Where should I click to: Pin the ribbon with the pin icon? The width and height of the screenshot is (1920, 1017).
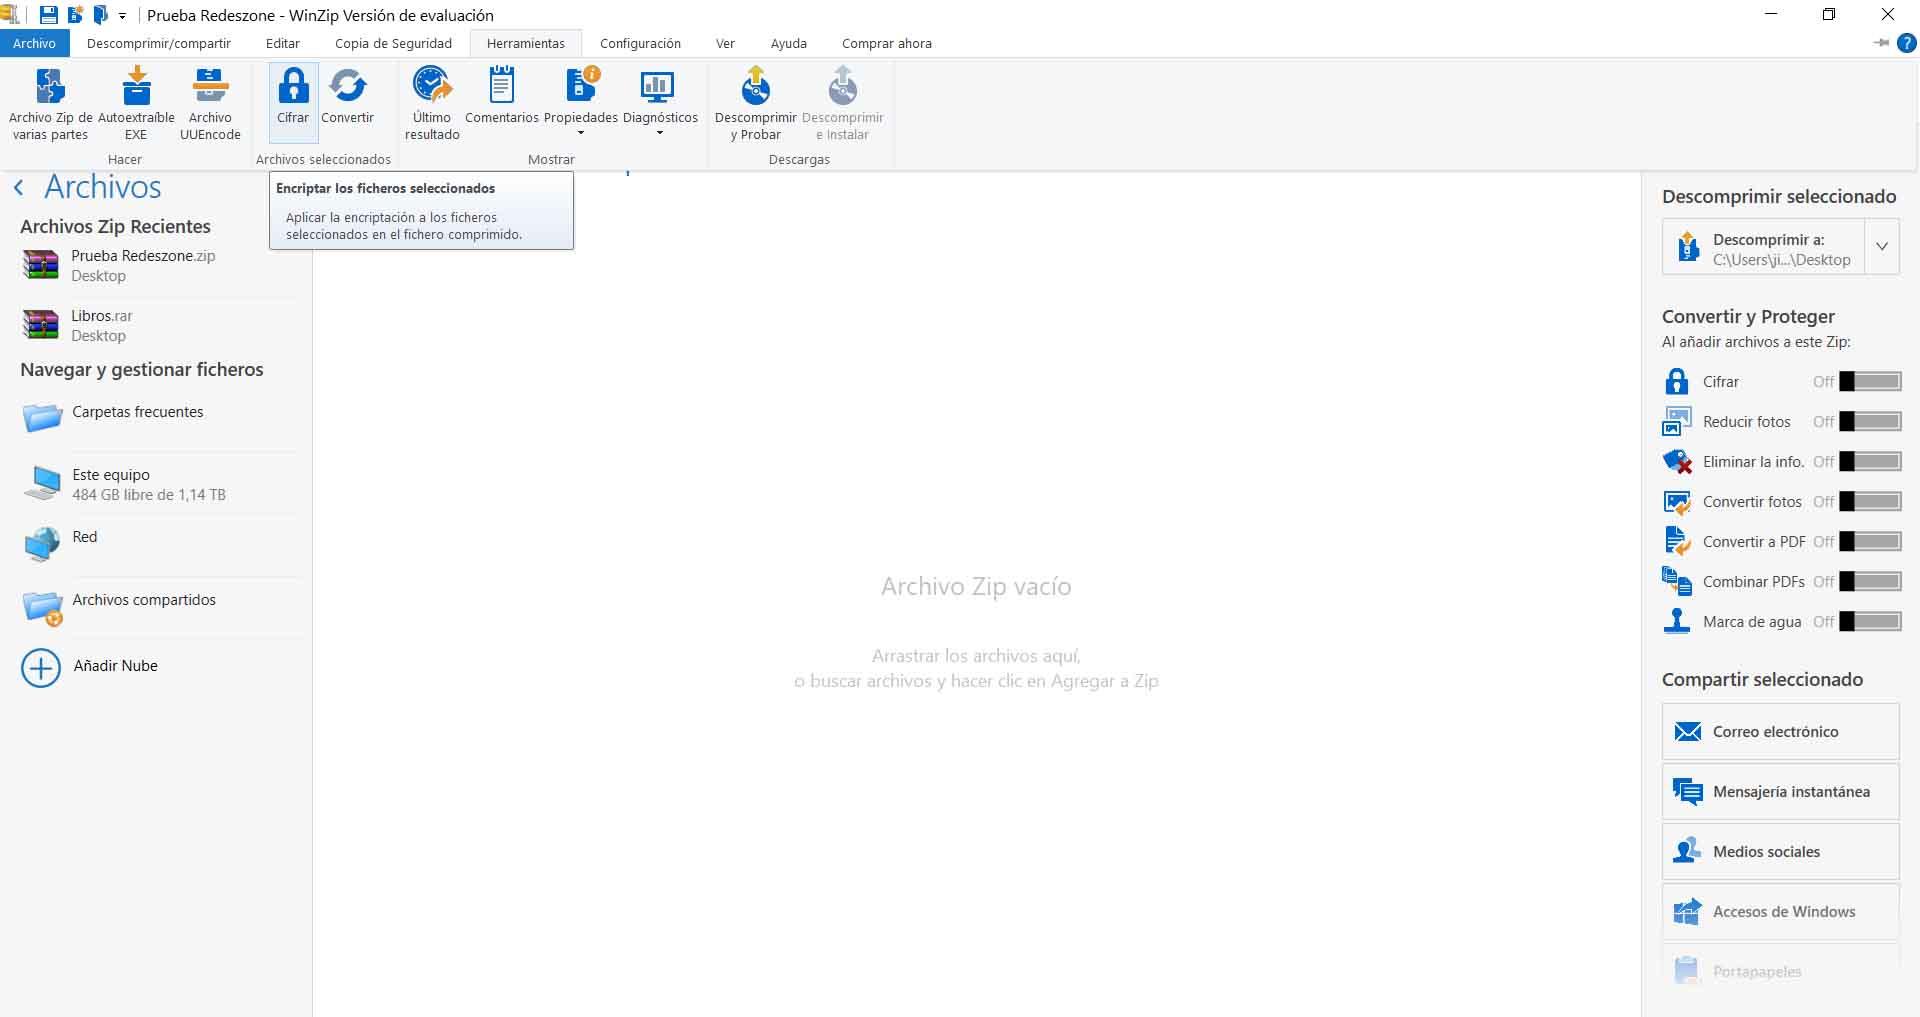[x=1881, y=43]
